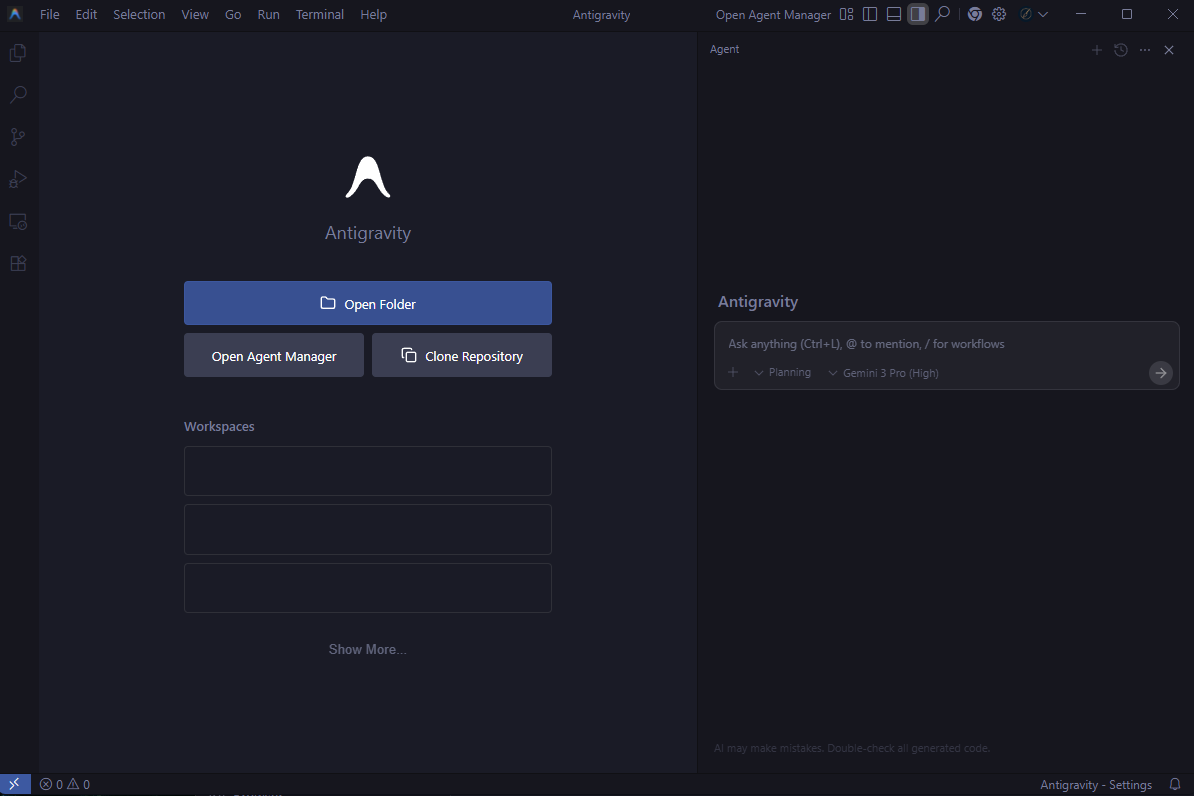Open the Help menu

(373, 14)
